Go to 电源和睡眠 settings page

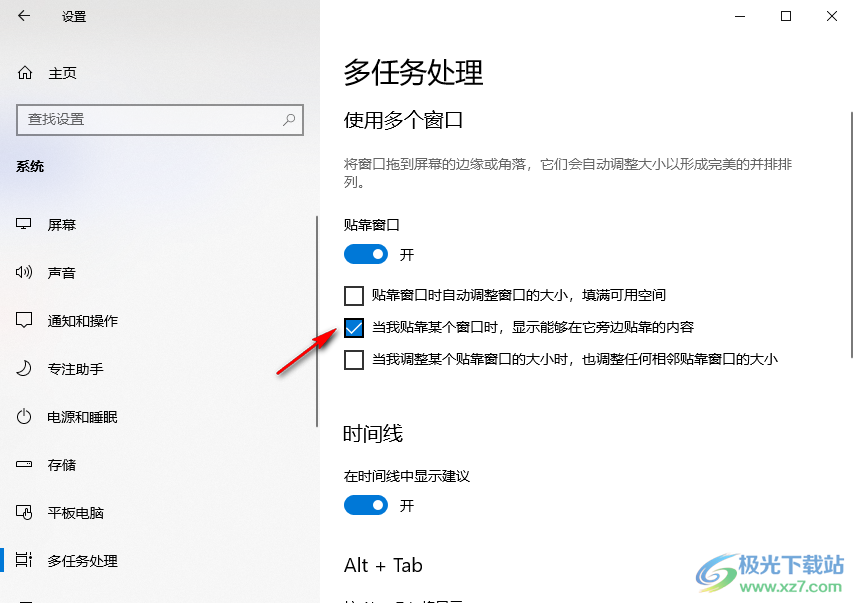click(x=82, y=417)
